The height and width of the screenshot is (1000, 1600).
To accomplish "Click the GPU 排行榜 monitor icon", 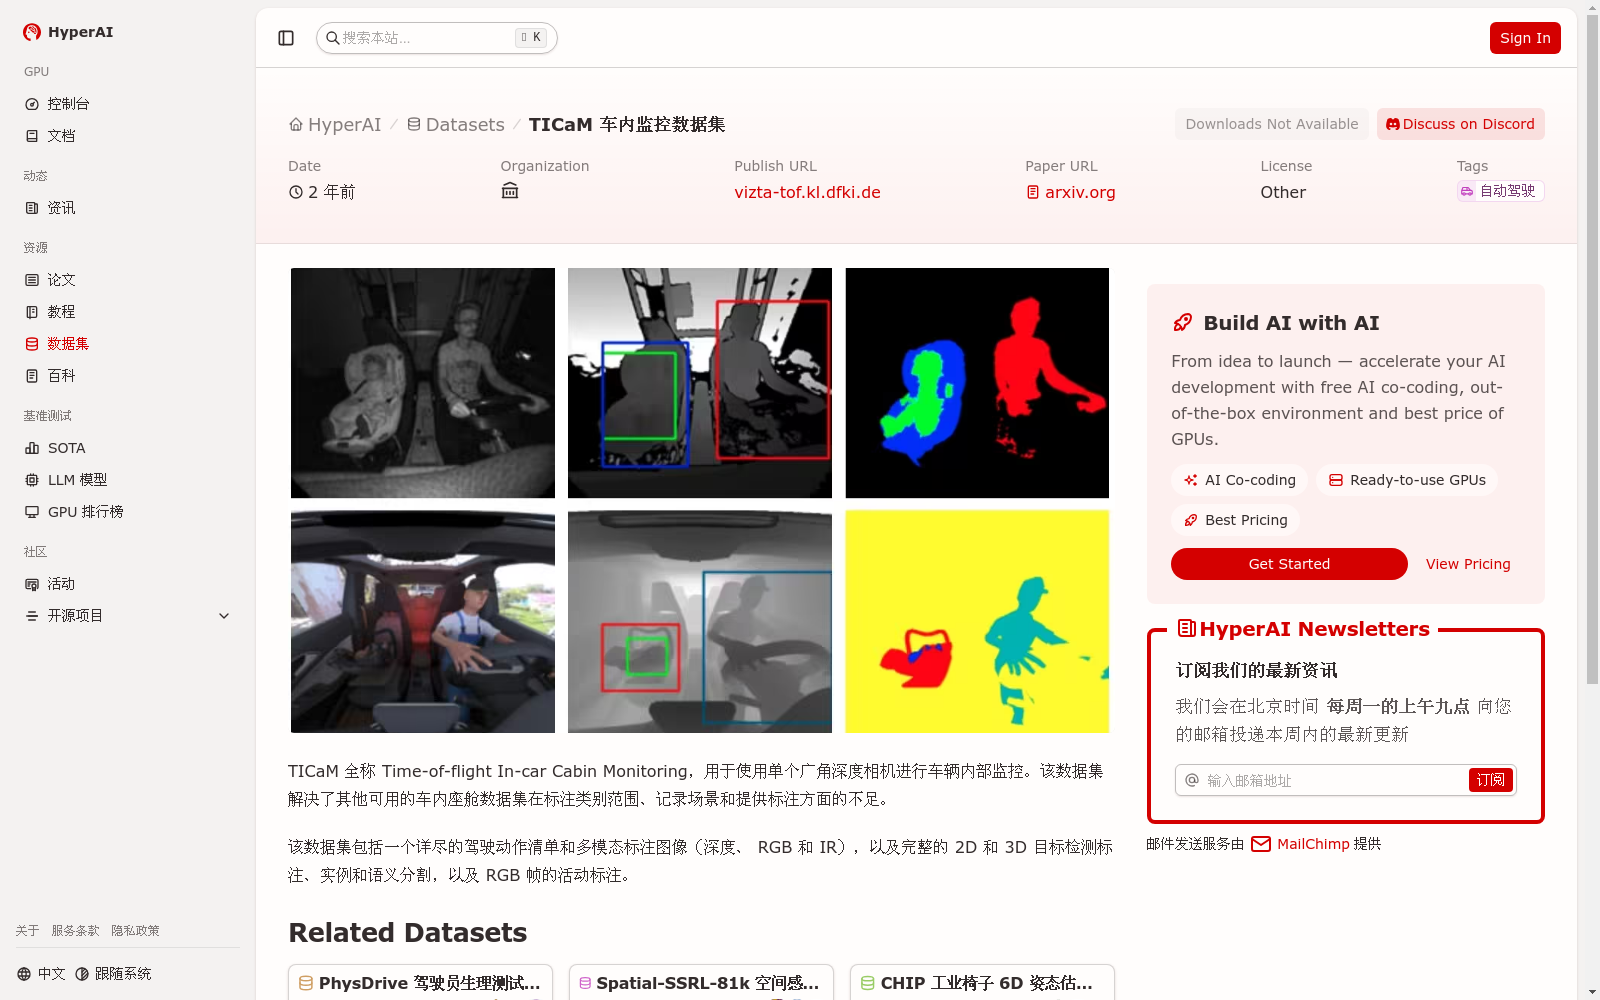I will 32,512.
